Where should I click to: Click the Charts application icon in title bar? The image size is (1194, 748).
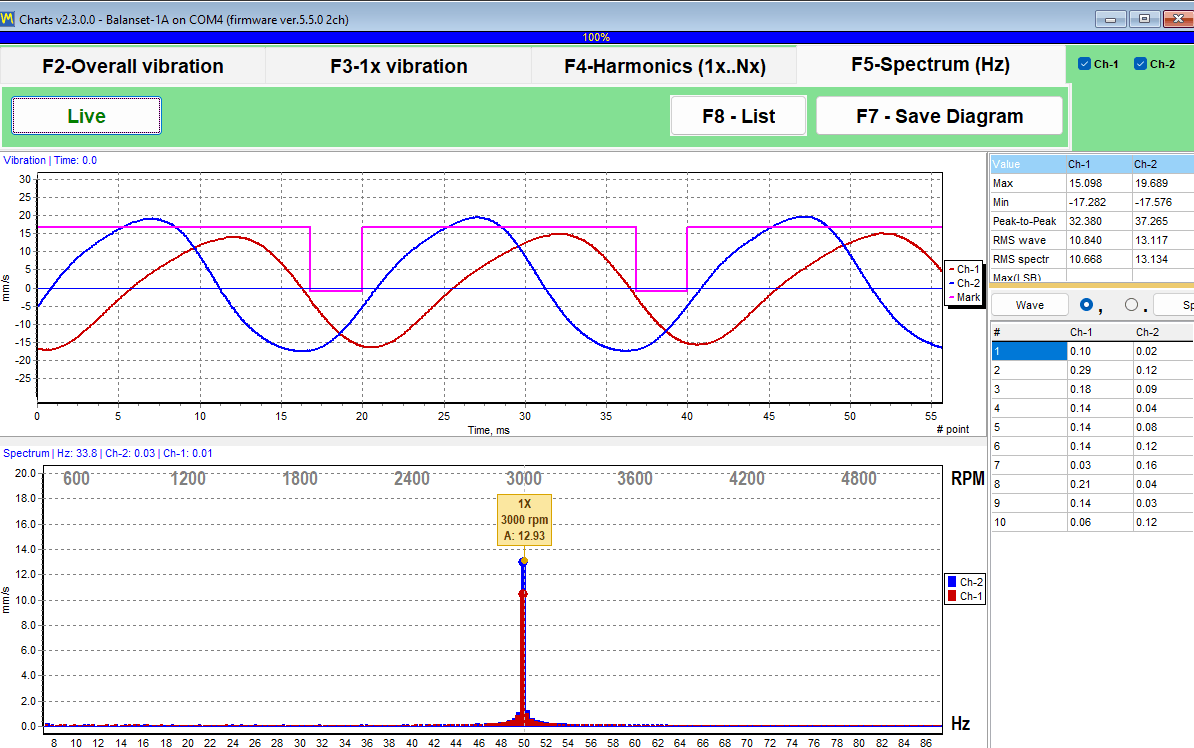[x=8, y=19]
